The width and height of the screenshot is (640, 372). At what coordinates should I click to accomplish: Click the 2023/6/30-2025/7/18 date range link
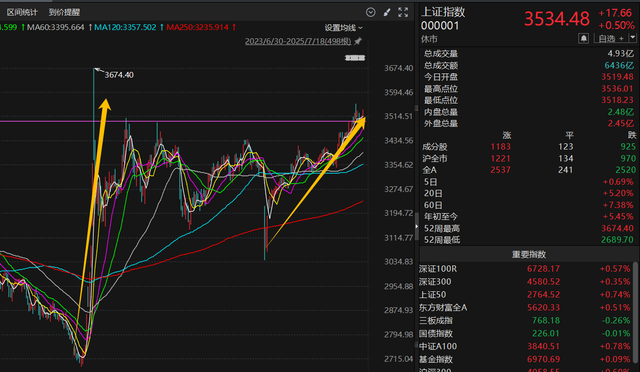coord(298,41)
